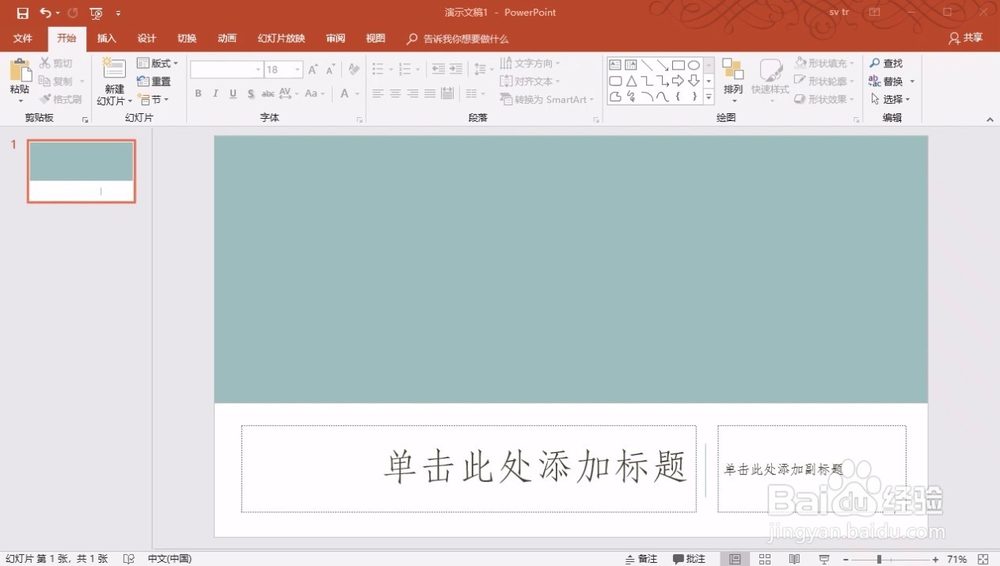Click the Find (查找) button

click(886, 63)
